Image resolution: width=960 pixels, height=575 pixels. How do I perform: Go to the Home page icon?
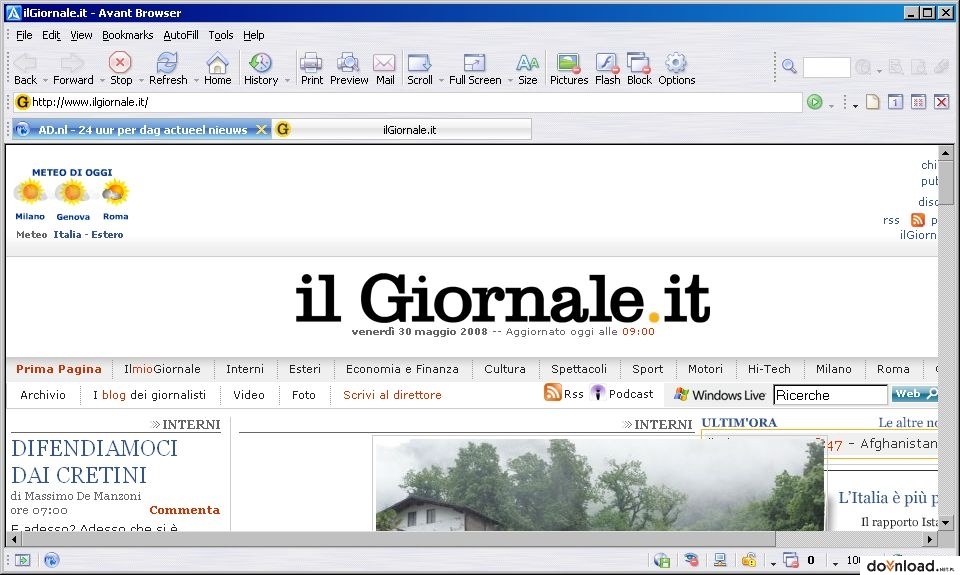pyautogui.click(x=217, y=62)
